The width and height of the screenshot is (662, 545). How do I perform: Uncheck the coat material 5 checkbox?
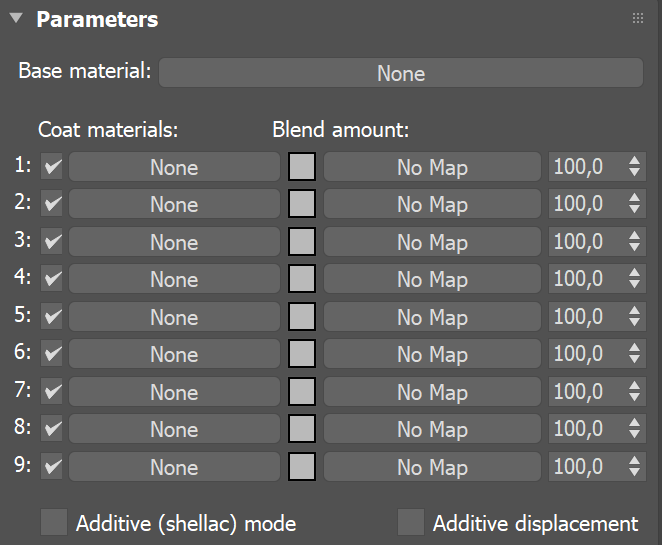(x=53, y=317)
